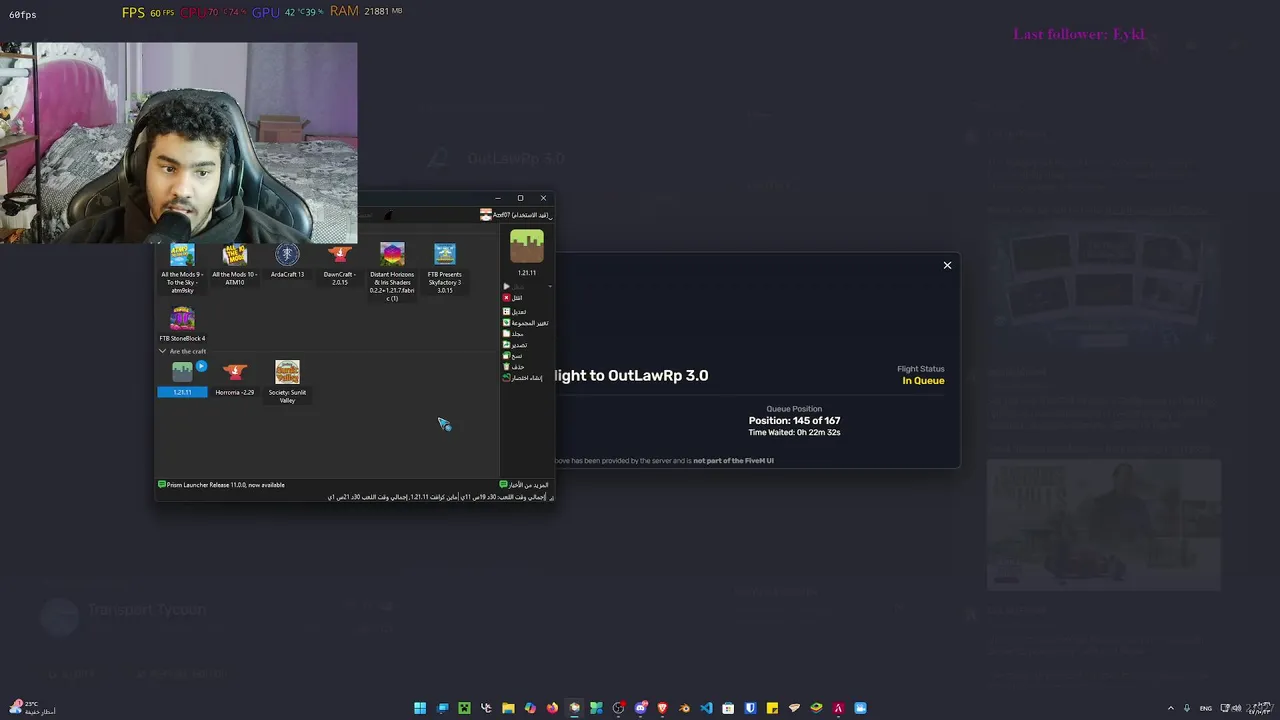This screenshot has height=720, width=1280.
Task: Click the red Kill instance button
Action: [x=512, y=298]
